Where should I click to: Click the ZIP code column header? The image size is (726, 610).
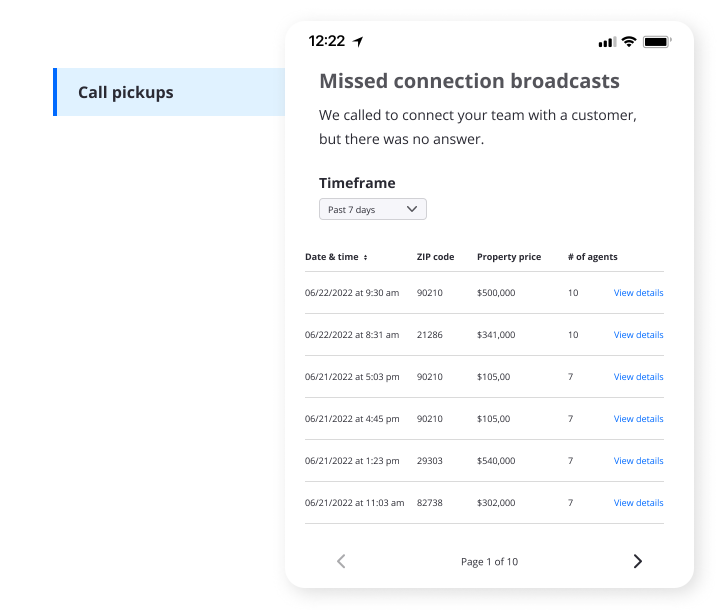[x=435, y=257]
